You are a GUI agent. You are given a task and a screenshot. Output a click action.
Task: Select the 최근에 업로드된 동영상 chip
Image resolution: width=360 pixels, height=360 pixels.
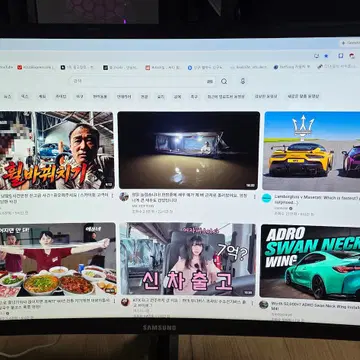(x=226, y=96)
